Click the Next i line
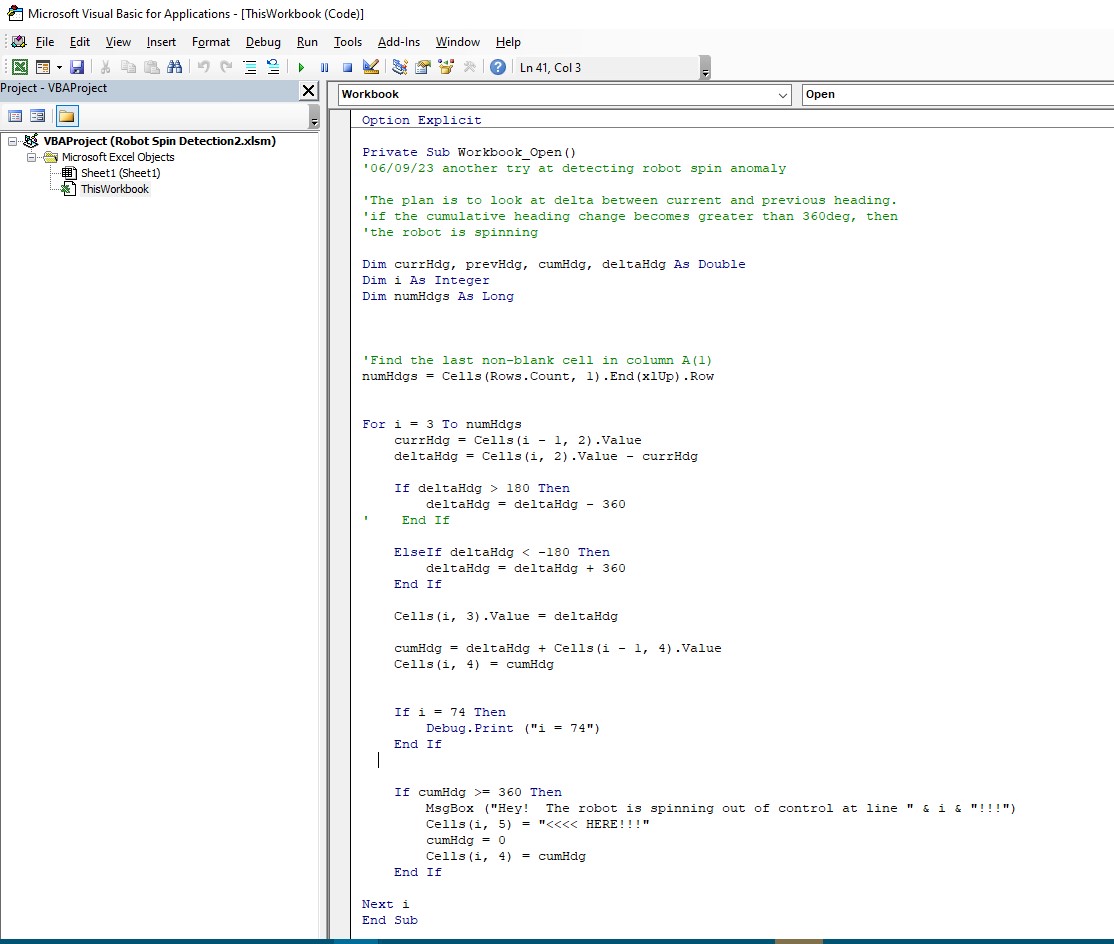1114x944 pixels. 385,904
